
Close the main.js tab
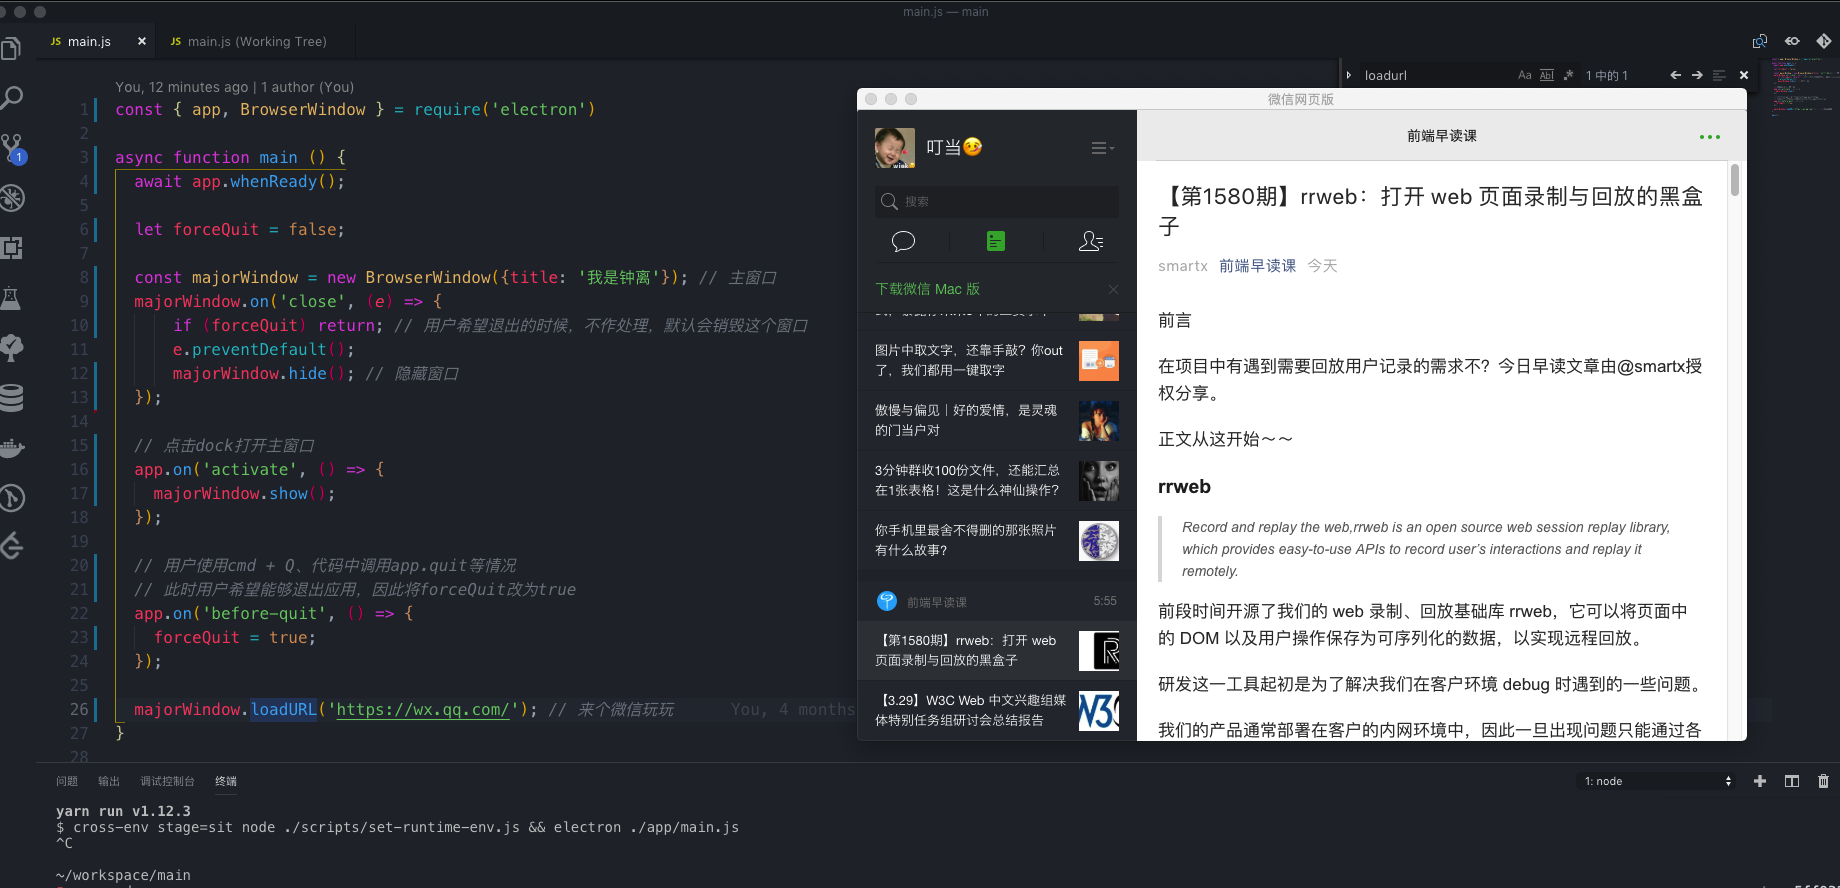142,41
